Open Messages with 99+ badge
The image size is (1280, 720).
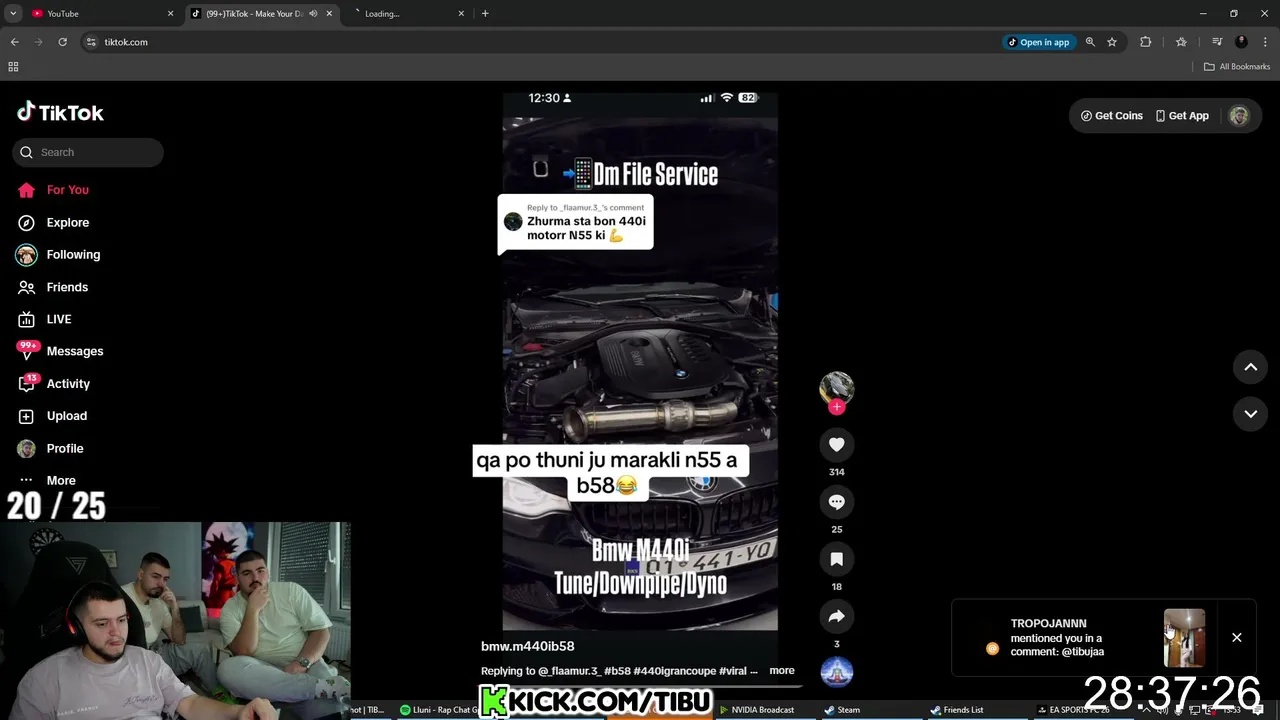pos(60,351)
